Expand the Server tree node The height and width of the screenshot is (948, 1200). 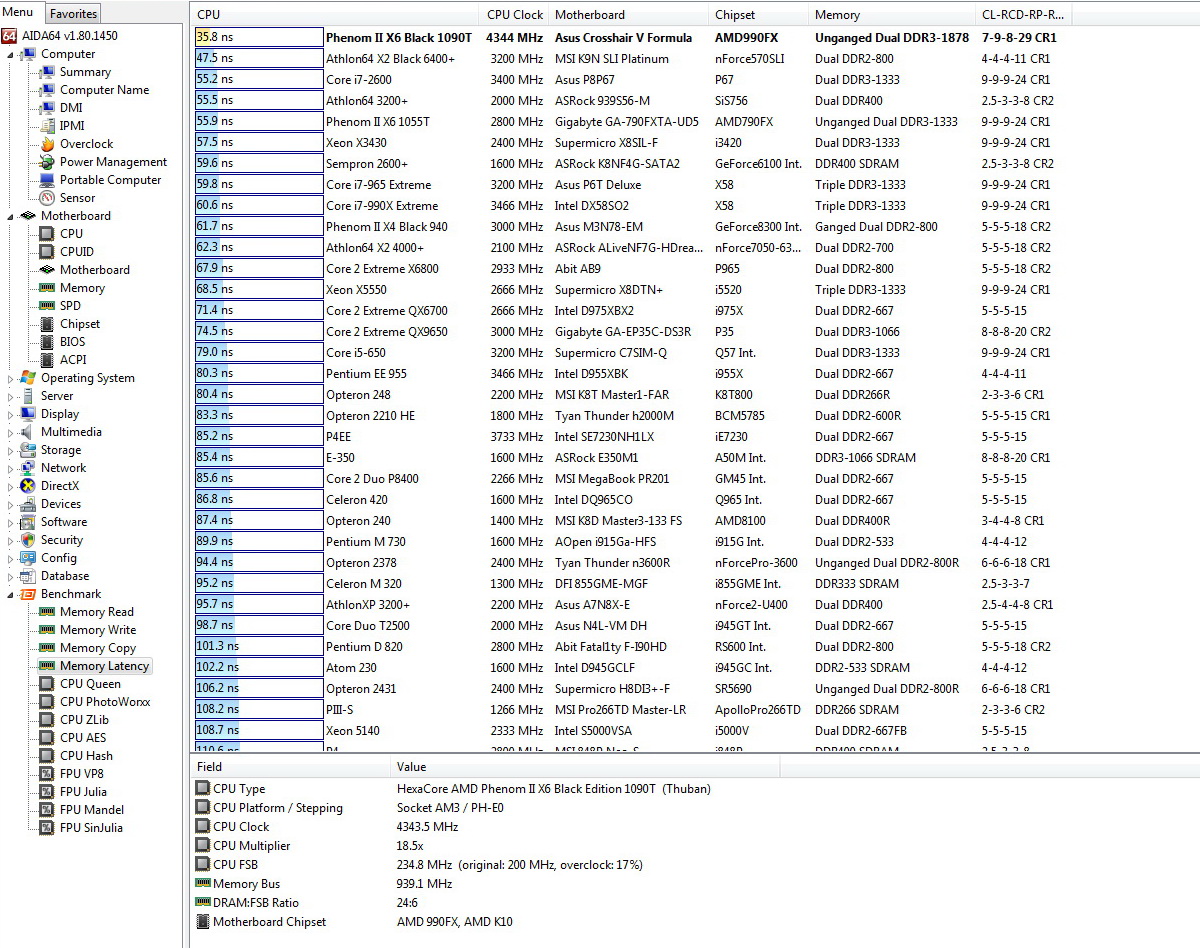11,396
